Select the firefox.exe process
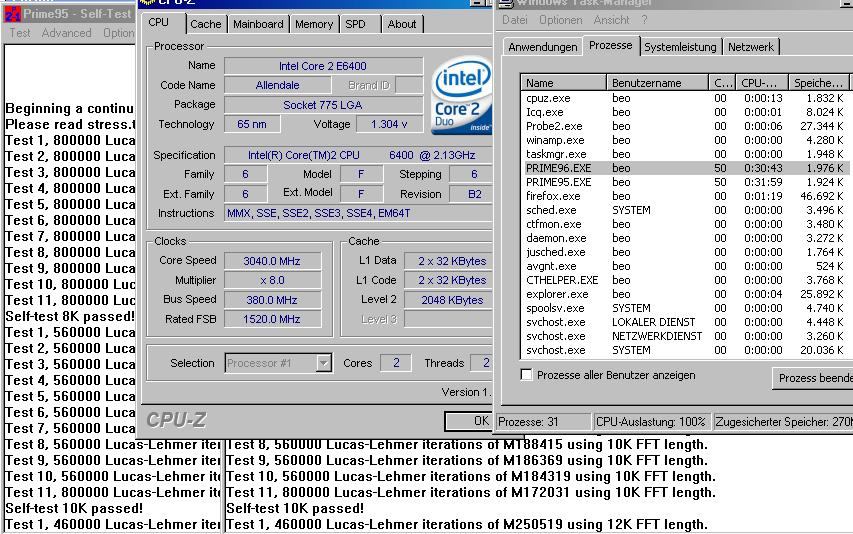The image size is (853, 534). pos(684,196)
